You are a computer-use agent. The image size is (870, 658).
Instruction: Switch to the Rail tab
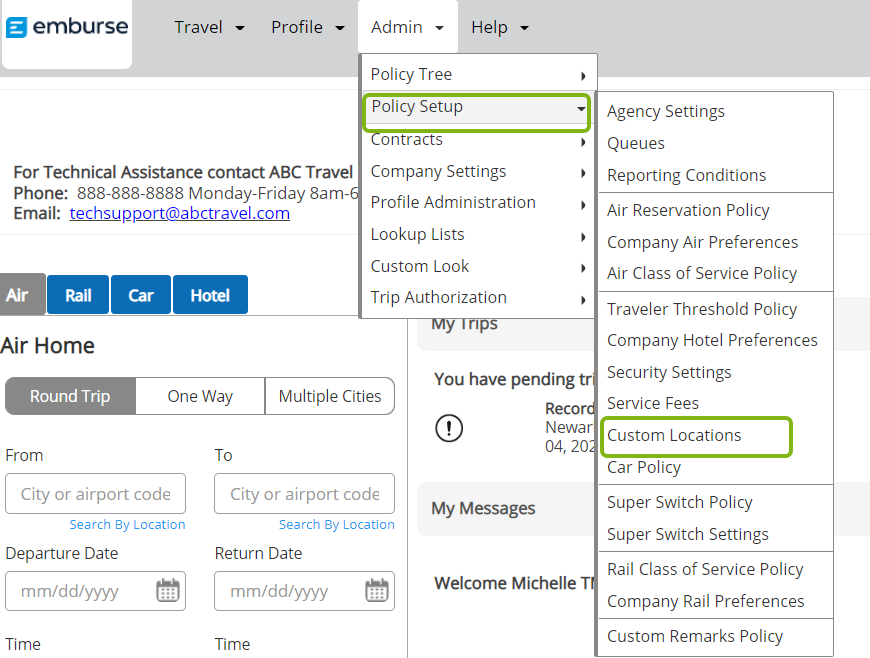[x=78, y=295]
